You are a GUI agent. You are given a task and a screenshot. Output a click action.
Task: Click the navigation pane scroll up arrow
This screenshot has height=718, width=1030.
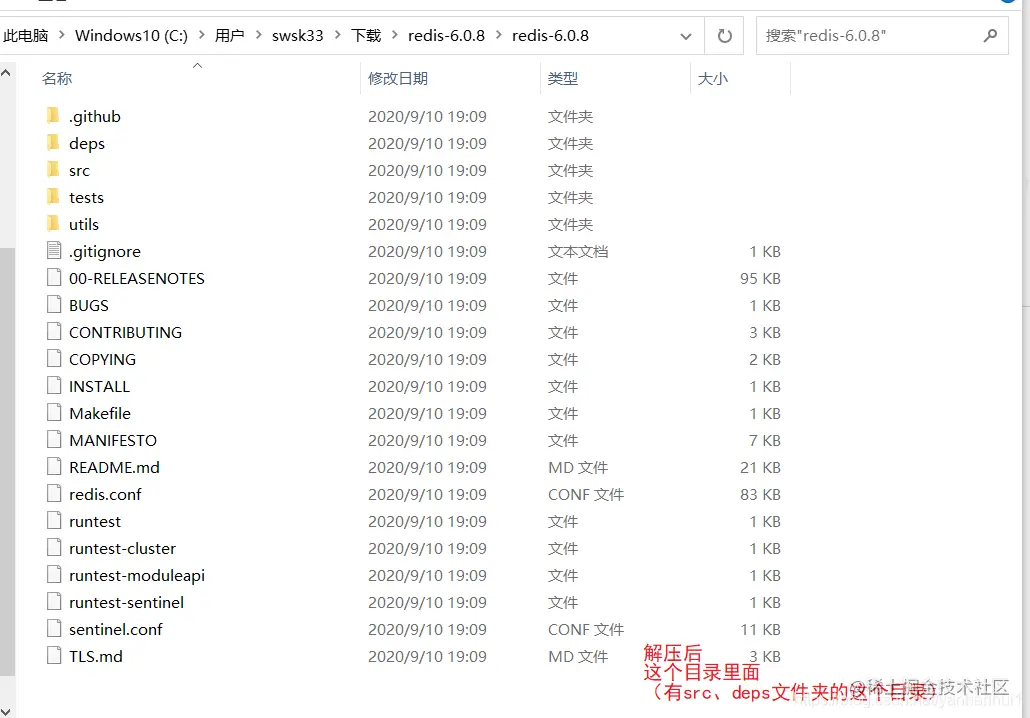[6, 73]
